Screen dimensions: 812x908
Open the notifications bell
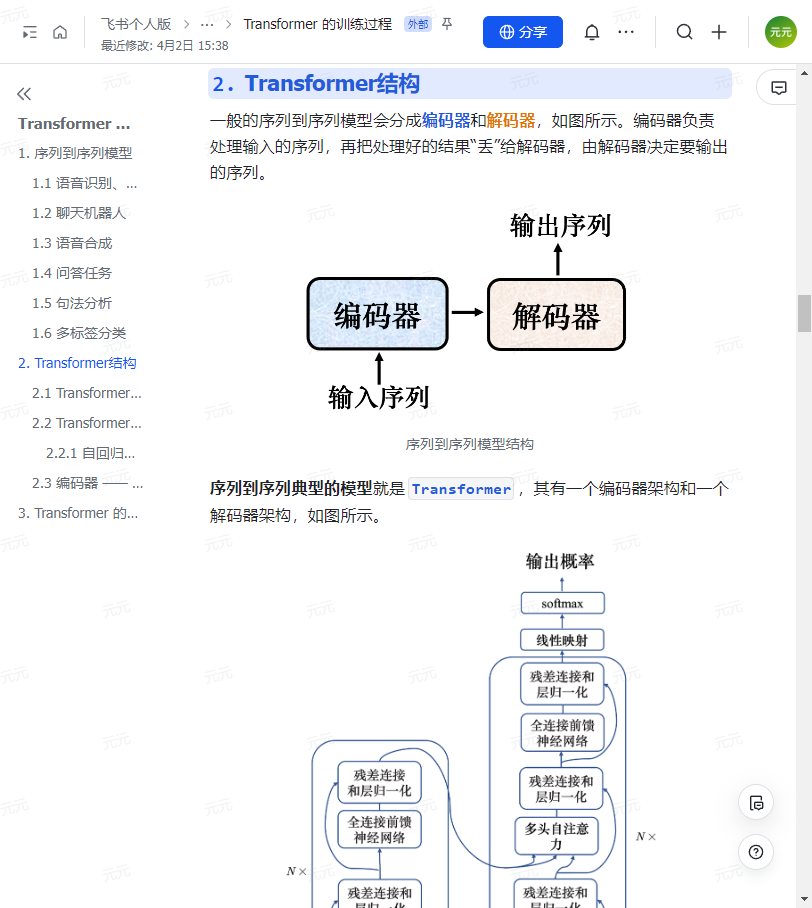coord(591,32)
